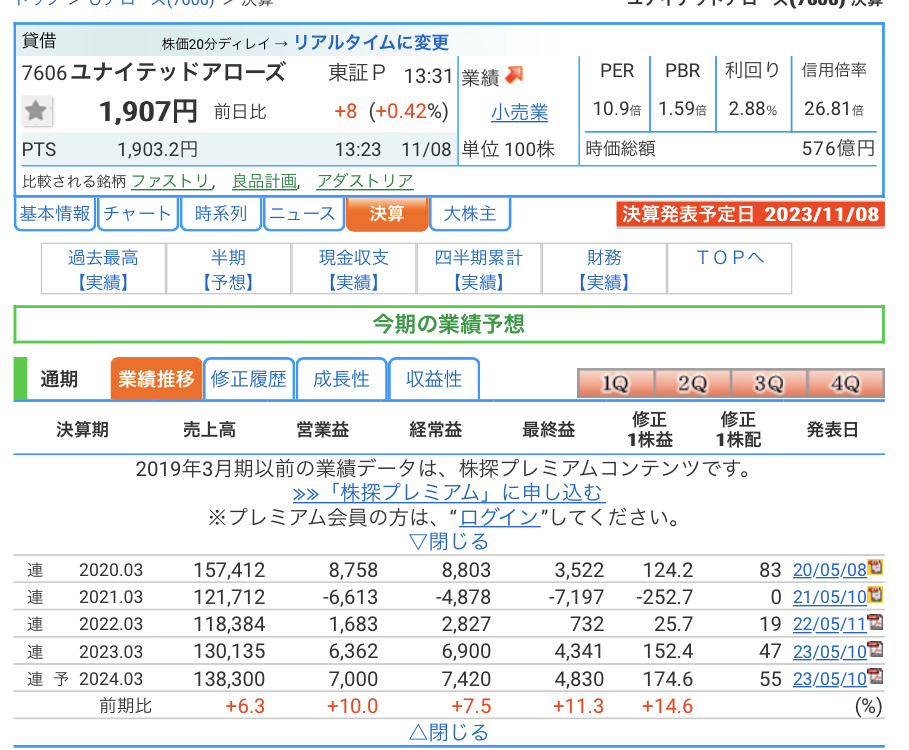Click the 3Q quarter button
Image resolution: width=909 pixels, height=750 pixels.
pos(769,383)
